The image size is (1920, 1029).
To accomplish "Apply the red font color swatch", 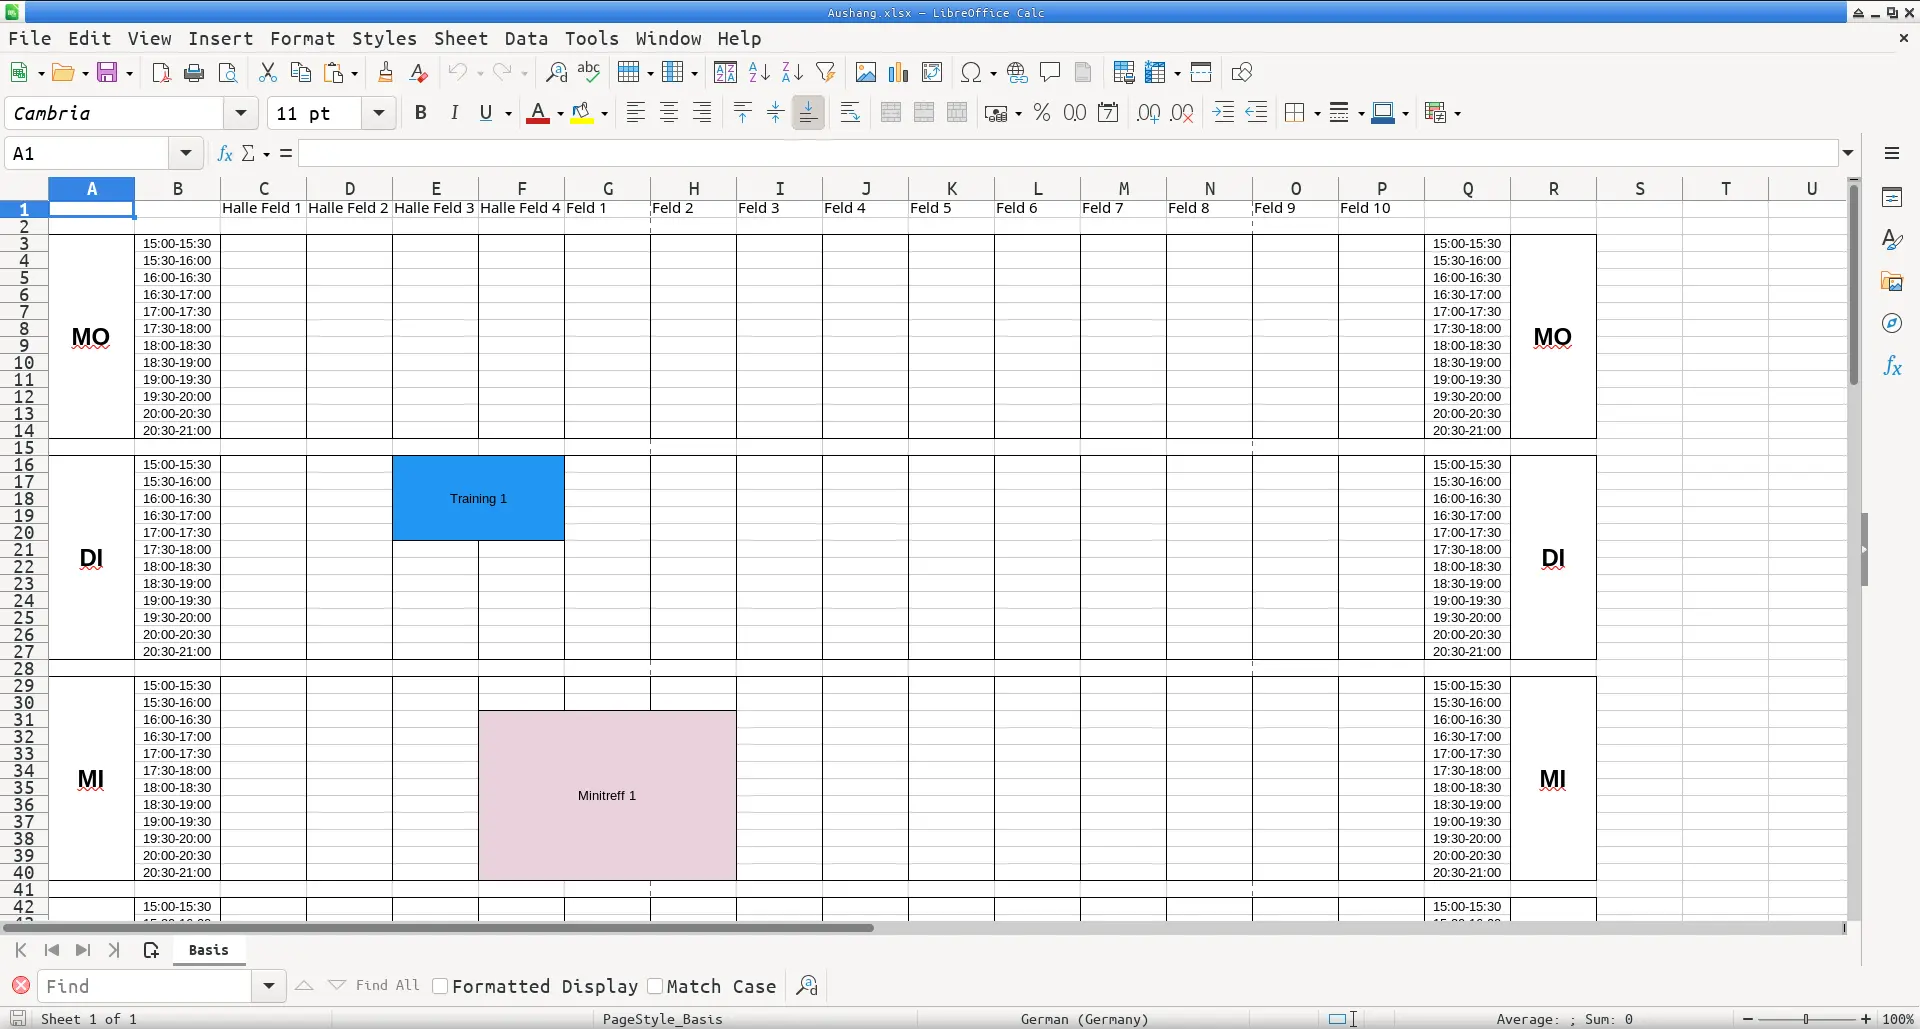I will (x=538, y=113).
